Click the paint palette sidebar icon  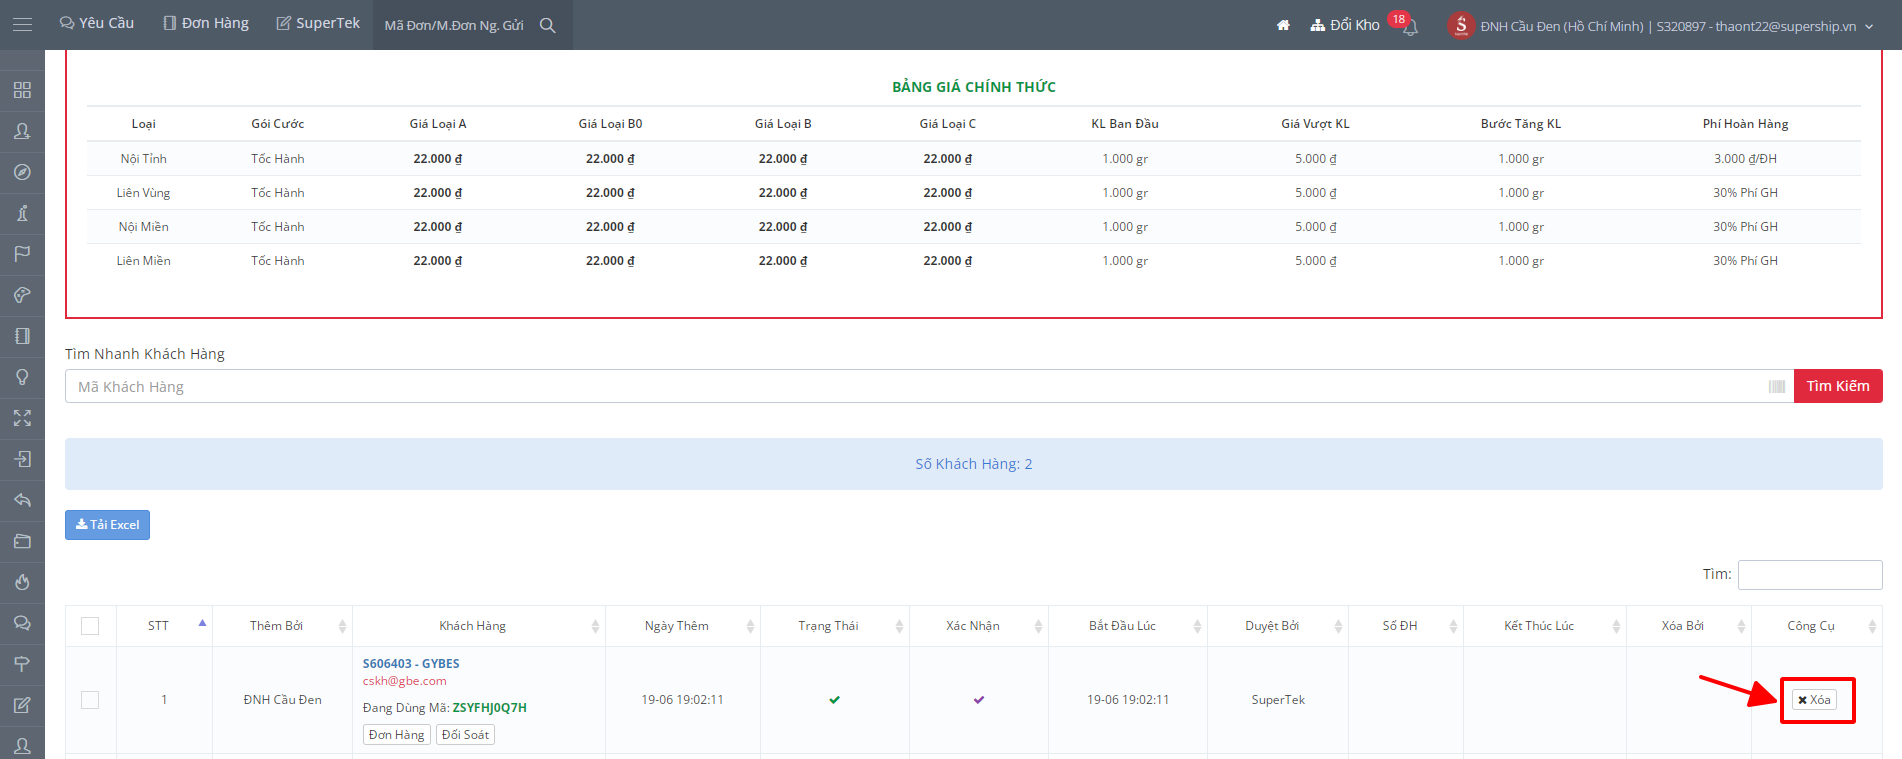point(22,295)
